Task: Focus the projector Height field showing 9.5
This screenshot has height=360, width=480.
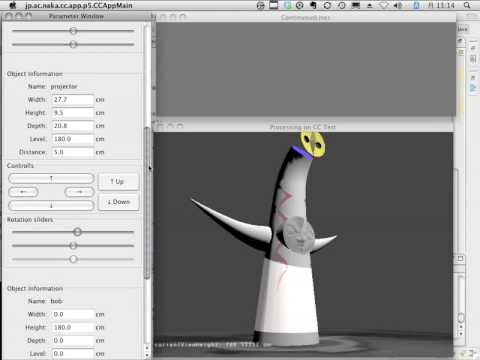Action: [x=73, y=113]
